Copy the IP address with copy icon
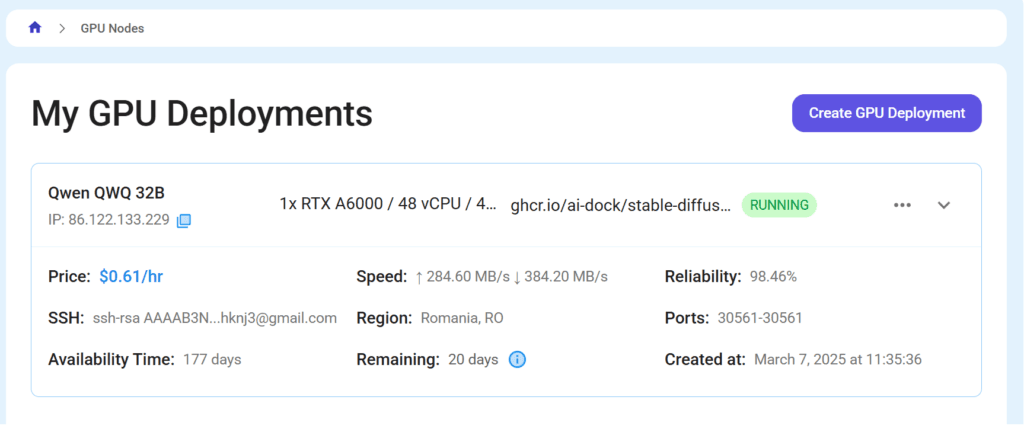 click(184, 220)
